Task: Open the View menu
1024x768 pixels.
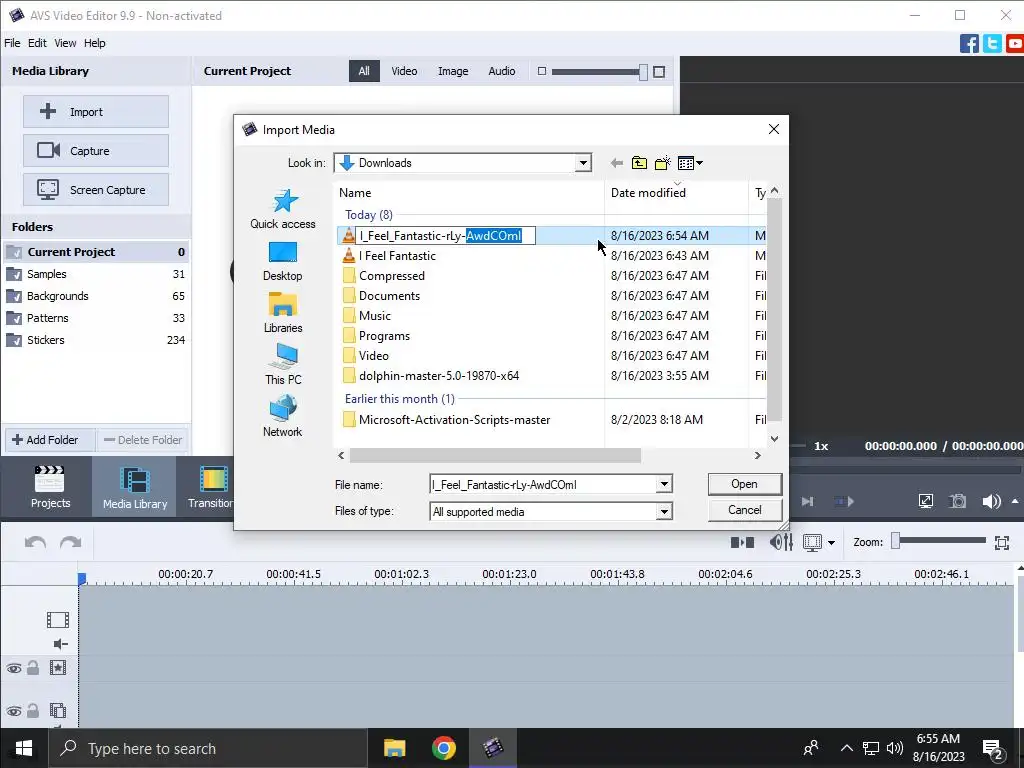Action: 65,43
